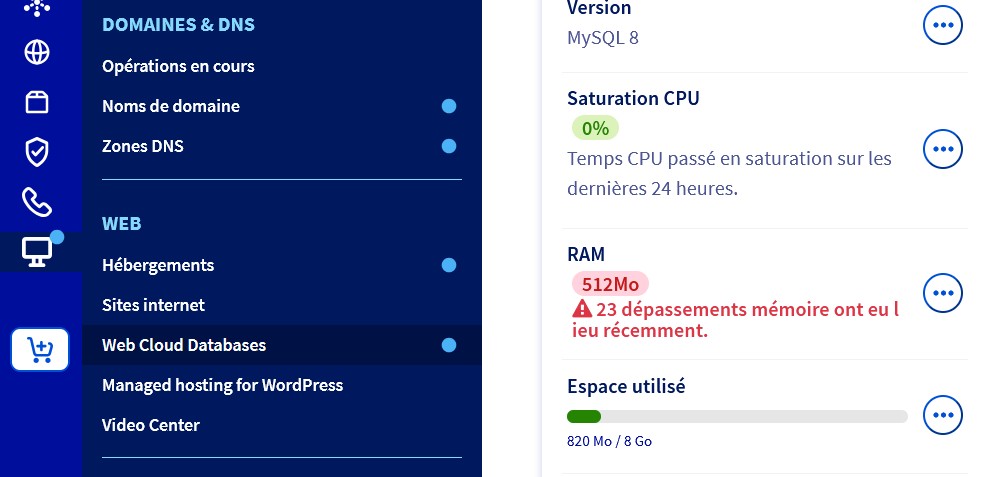Click the add-to-cart order button
986x477 pixels.
pos(40,349)
